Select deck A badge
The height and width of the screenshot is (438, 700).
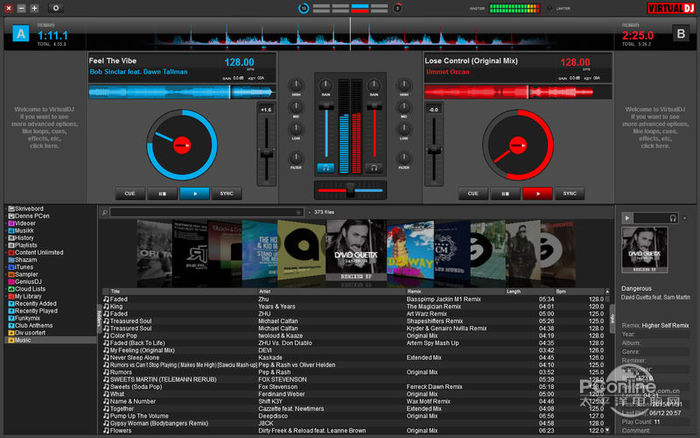21,34
